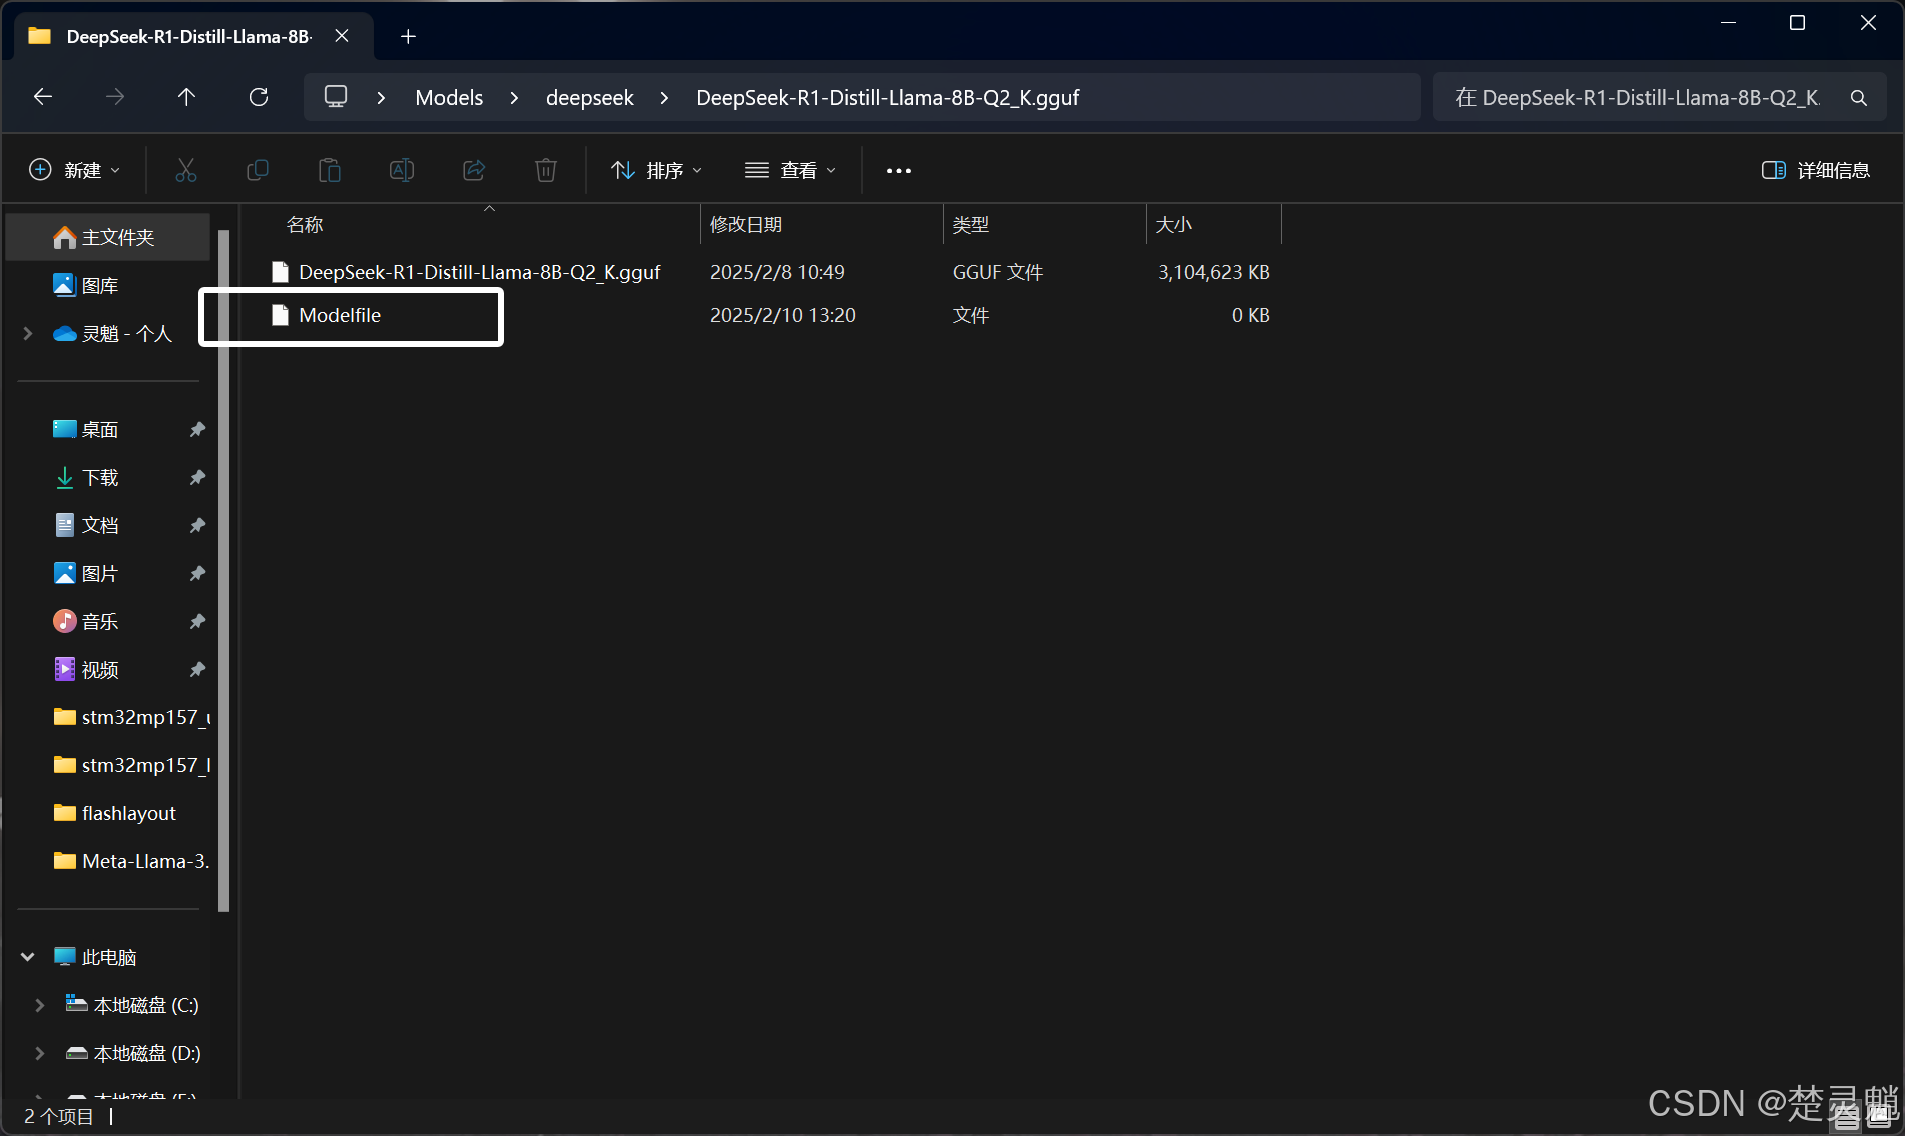Click the 2025/2/10 13:20 date cell

click(783, 315)
